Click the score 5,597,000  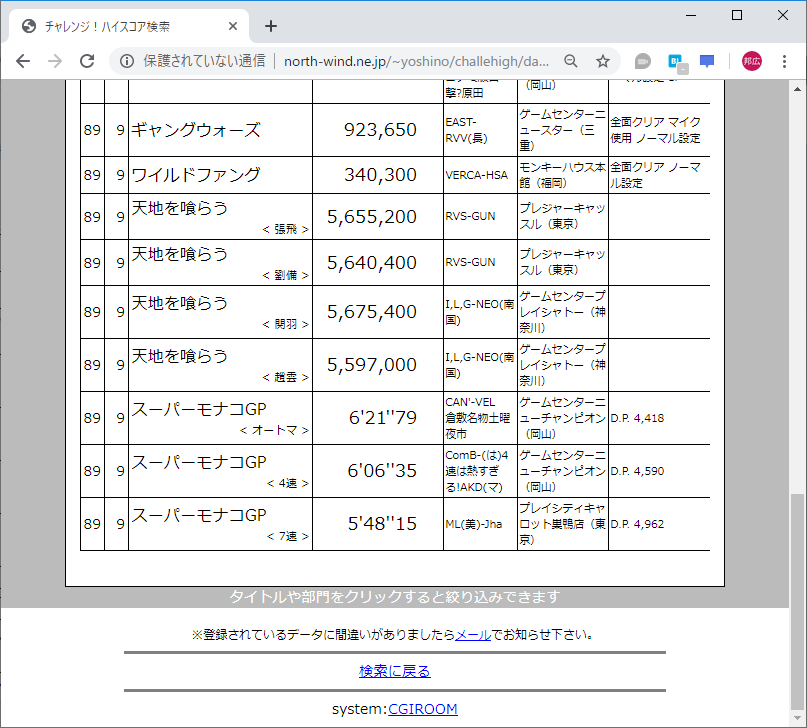372,364
